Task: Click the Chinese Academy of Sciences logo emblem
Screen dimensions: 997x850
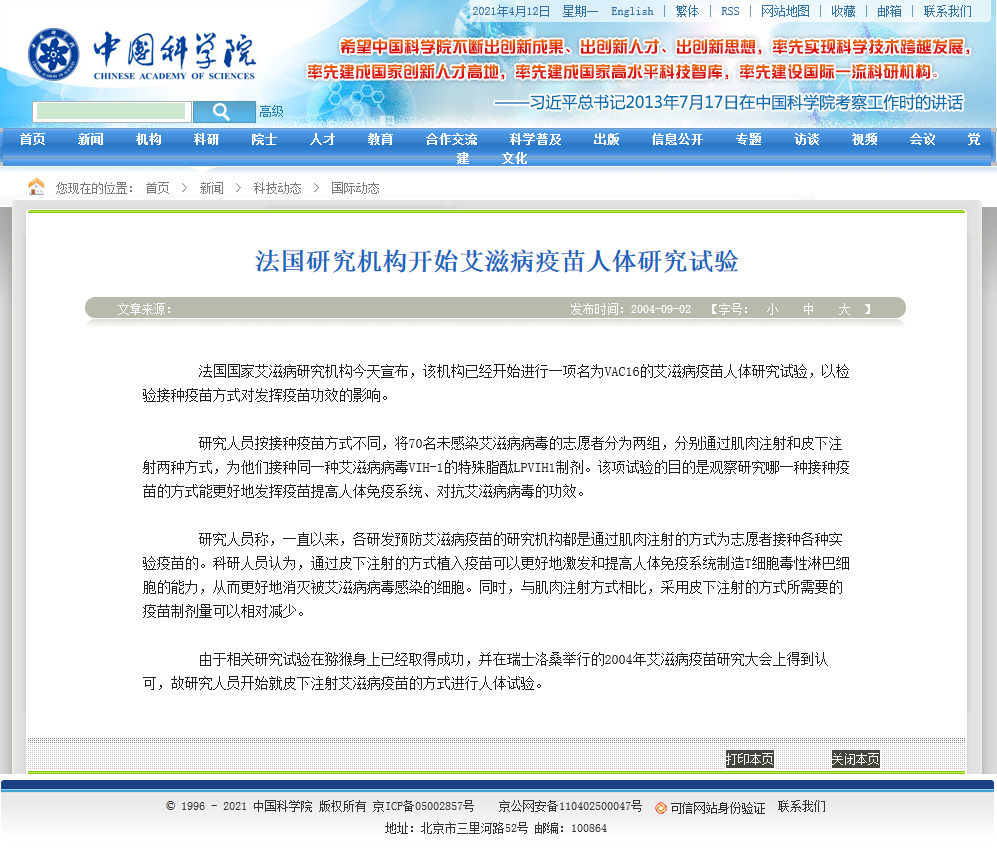Action: pyautogui.click(x=53, y=54)
